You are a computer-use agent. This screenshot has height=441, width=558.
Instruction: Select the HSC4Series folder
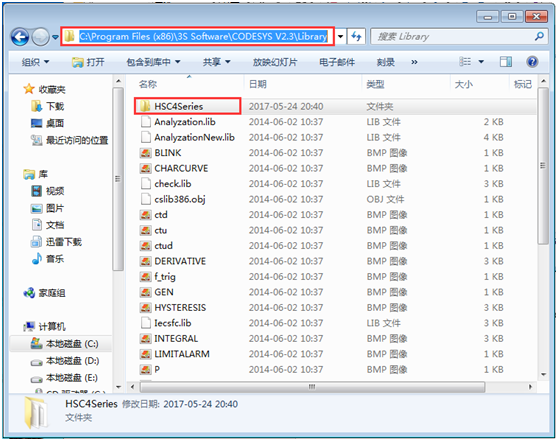click(x=188, y=106)
